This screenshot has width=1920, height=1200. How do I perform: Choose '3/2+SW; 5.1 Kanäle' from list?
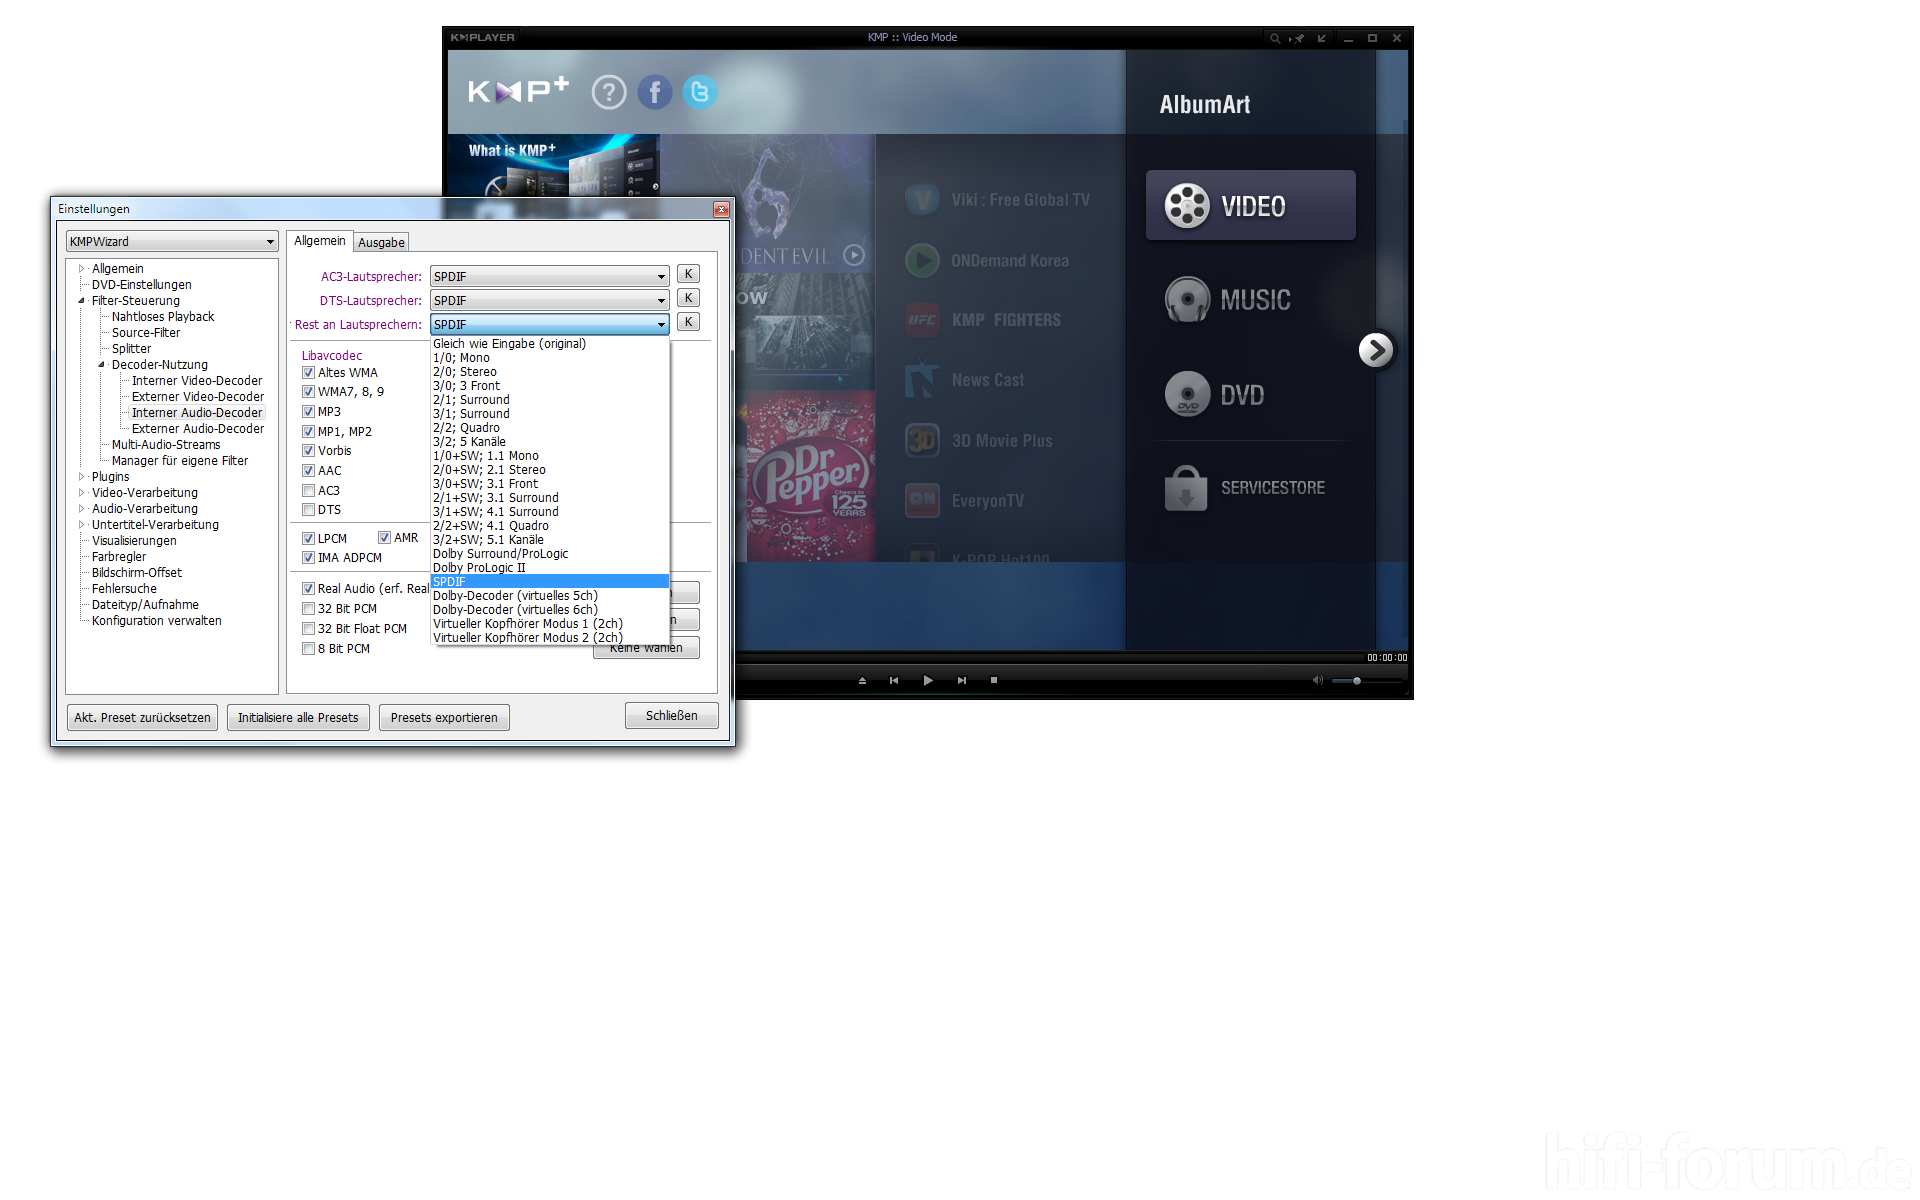[x=549, y=539]
